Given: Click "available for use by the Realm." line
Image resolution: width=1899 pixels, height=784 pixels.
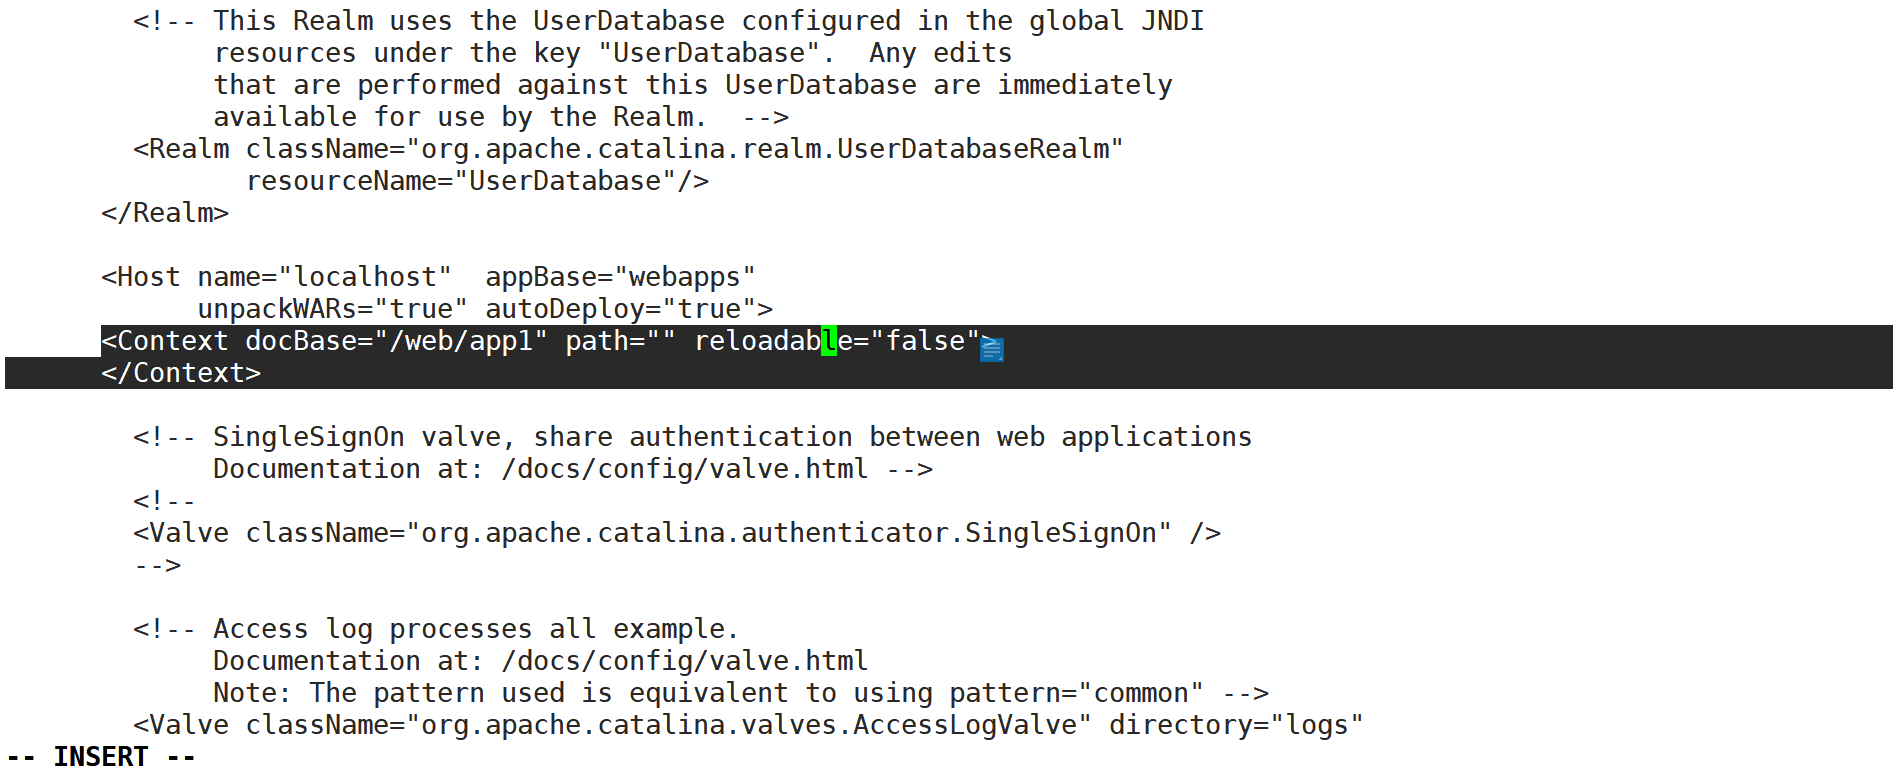Looking at the screenshot, I should pyautogui.click(x=460, y=117).
